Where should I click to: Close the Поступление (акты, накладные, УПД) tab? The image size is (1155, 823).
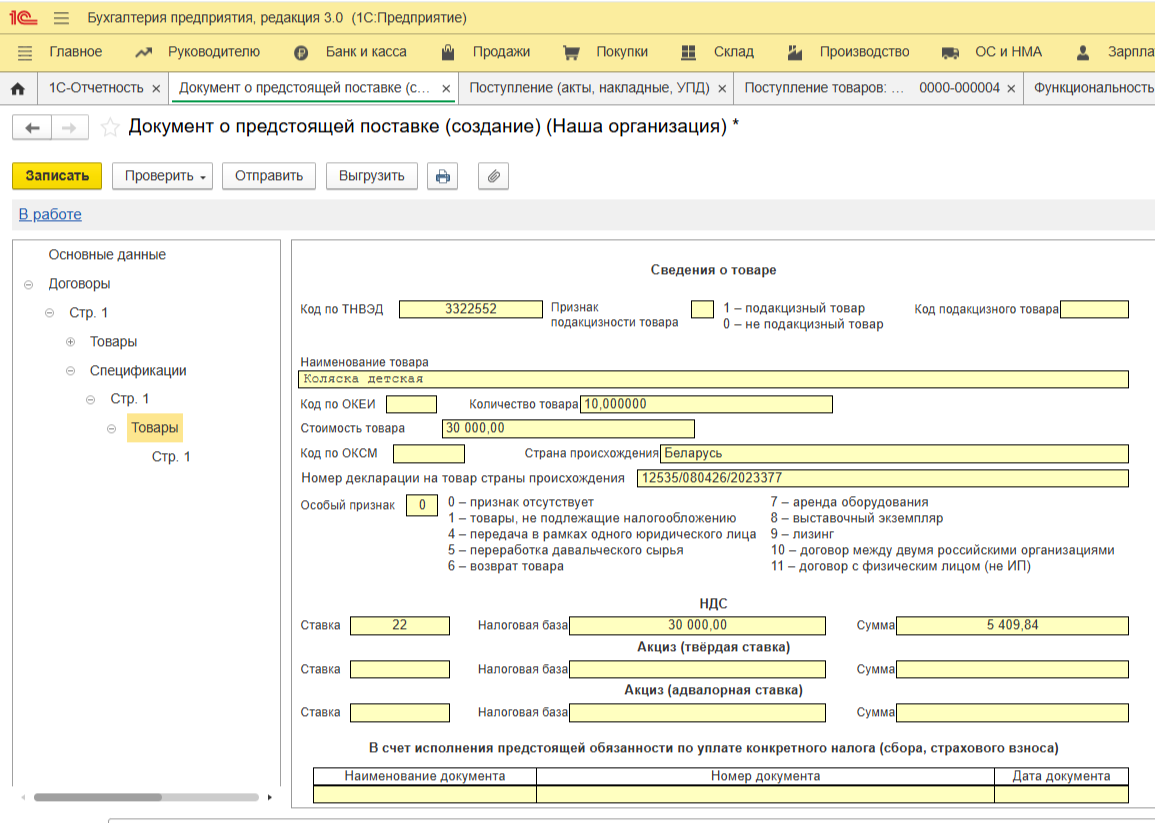point(722,88)
